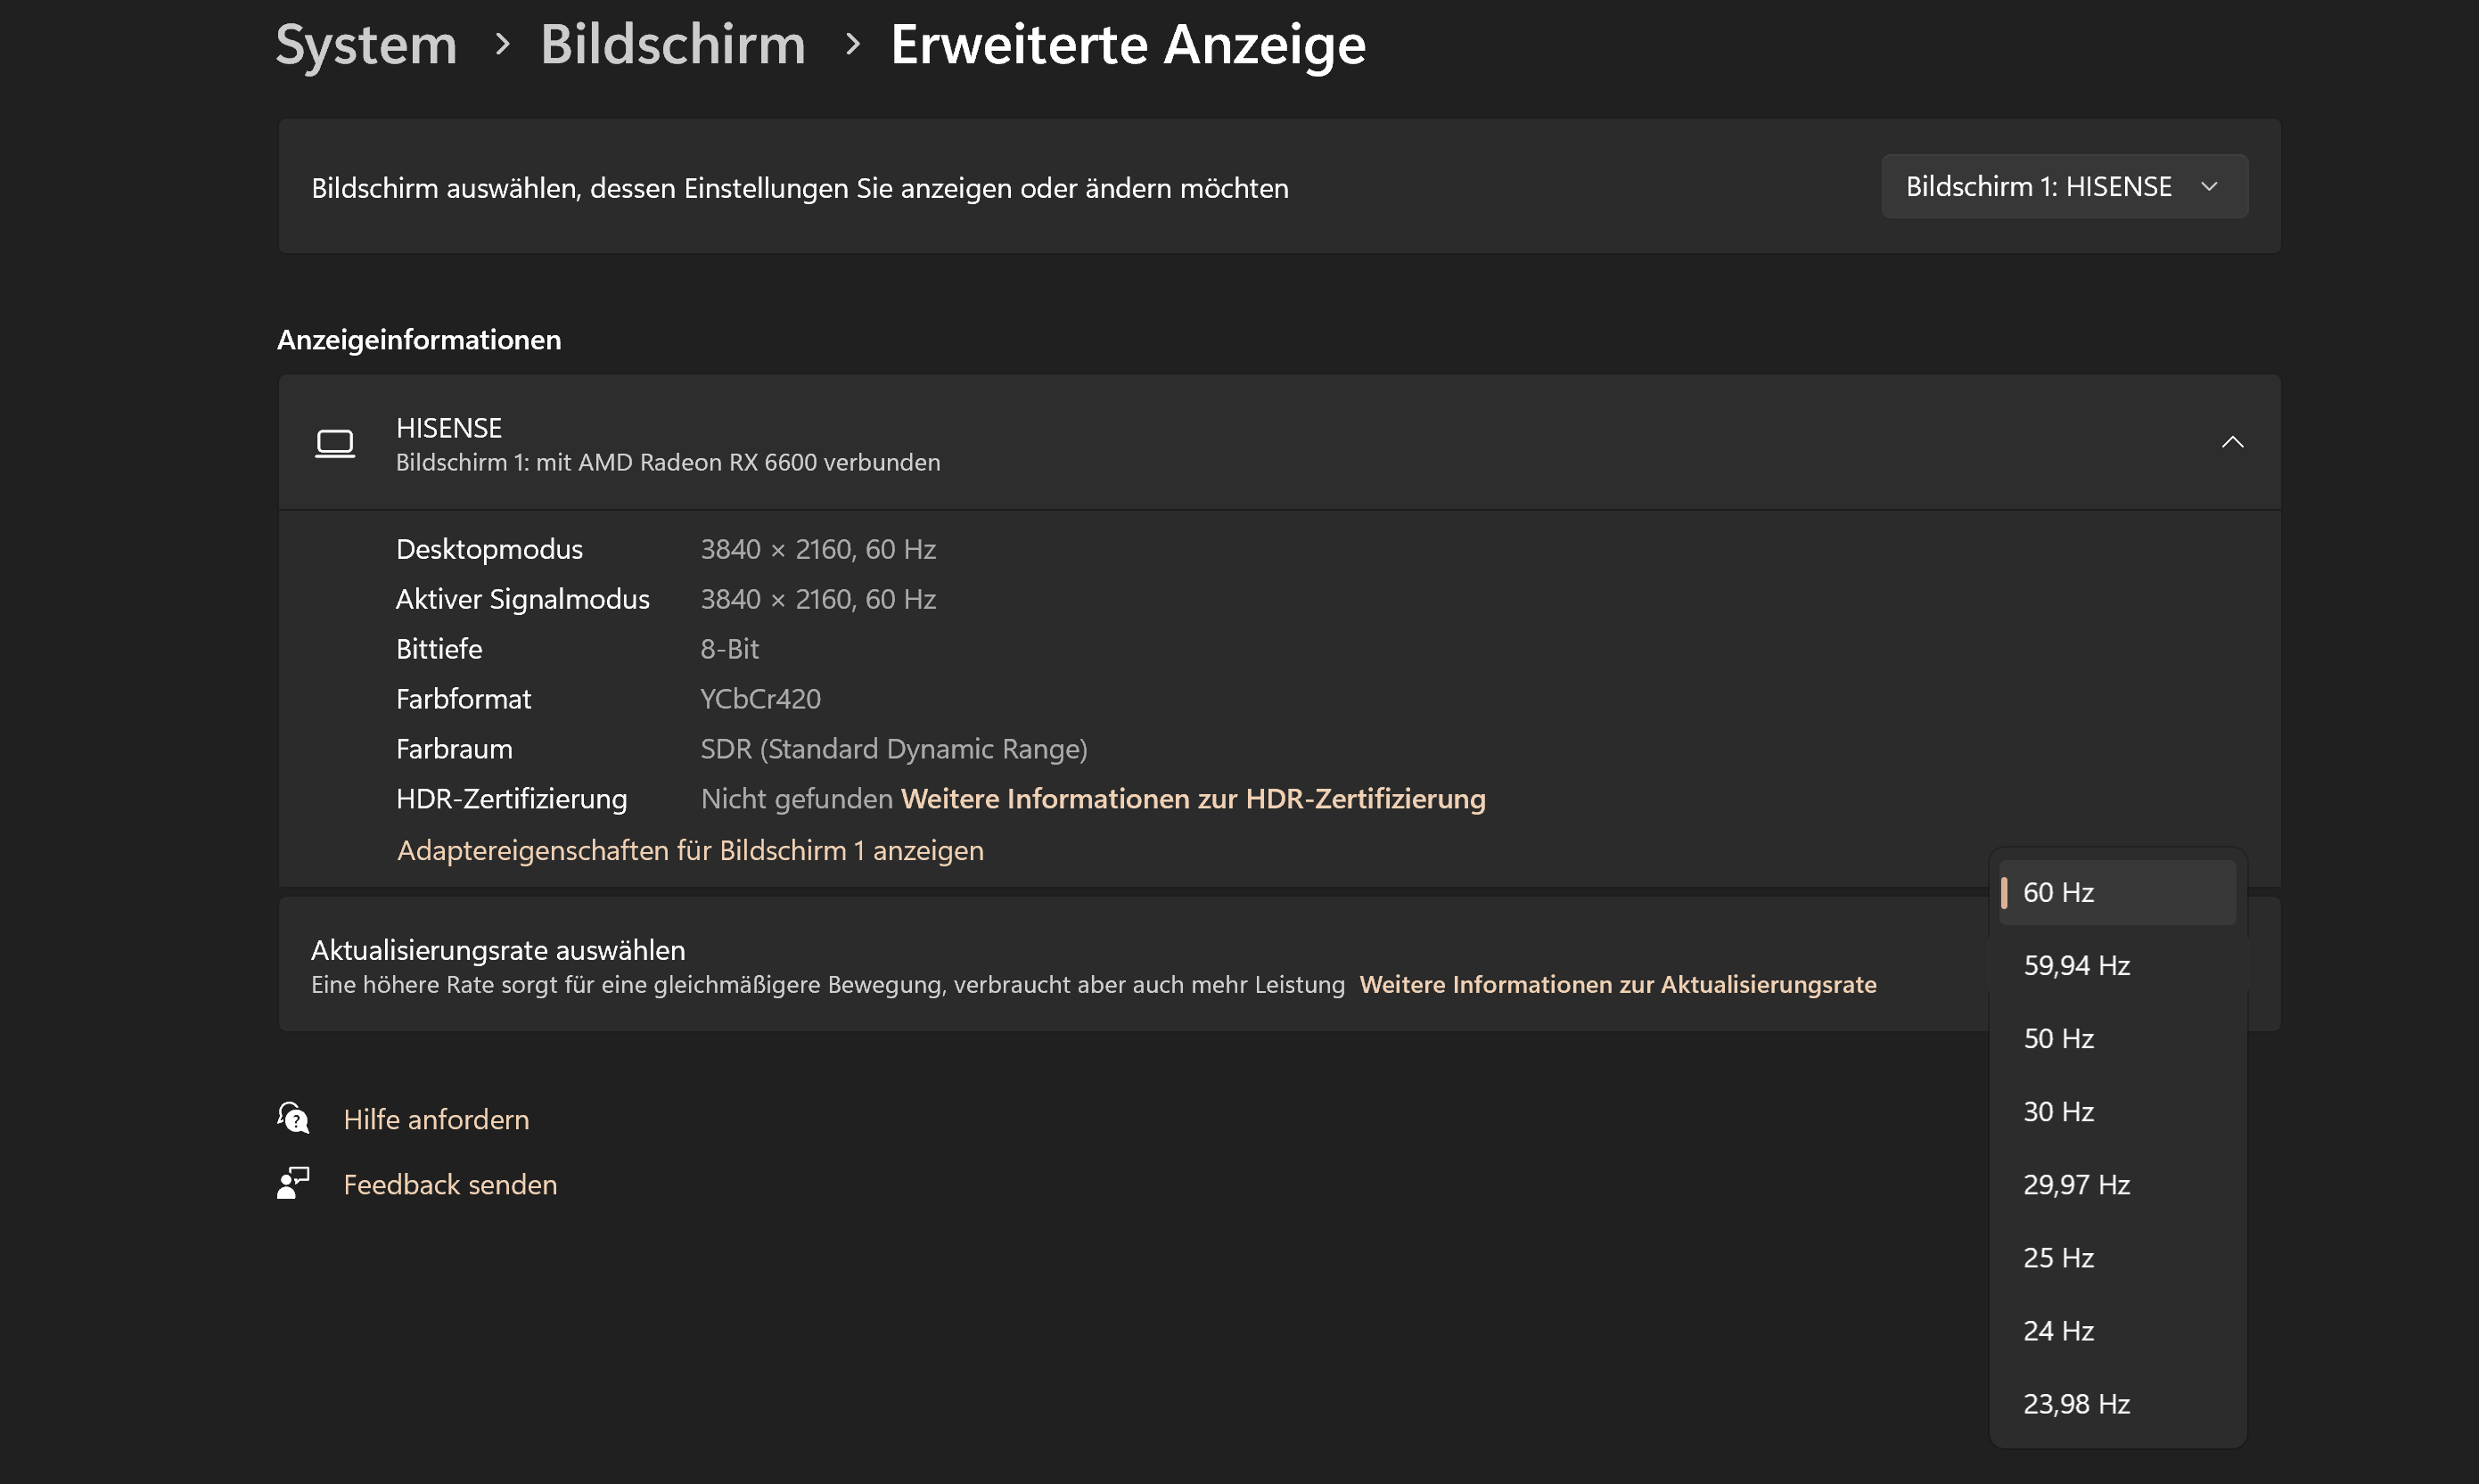Open Adaptereigenschaften für Bildschirm 1 anzeigen
2479x1484 pixels.
click(x=690, y=850)
